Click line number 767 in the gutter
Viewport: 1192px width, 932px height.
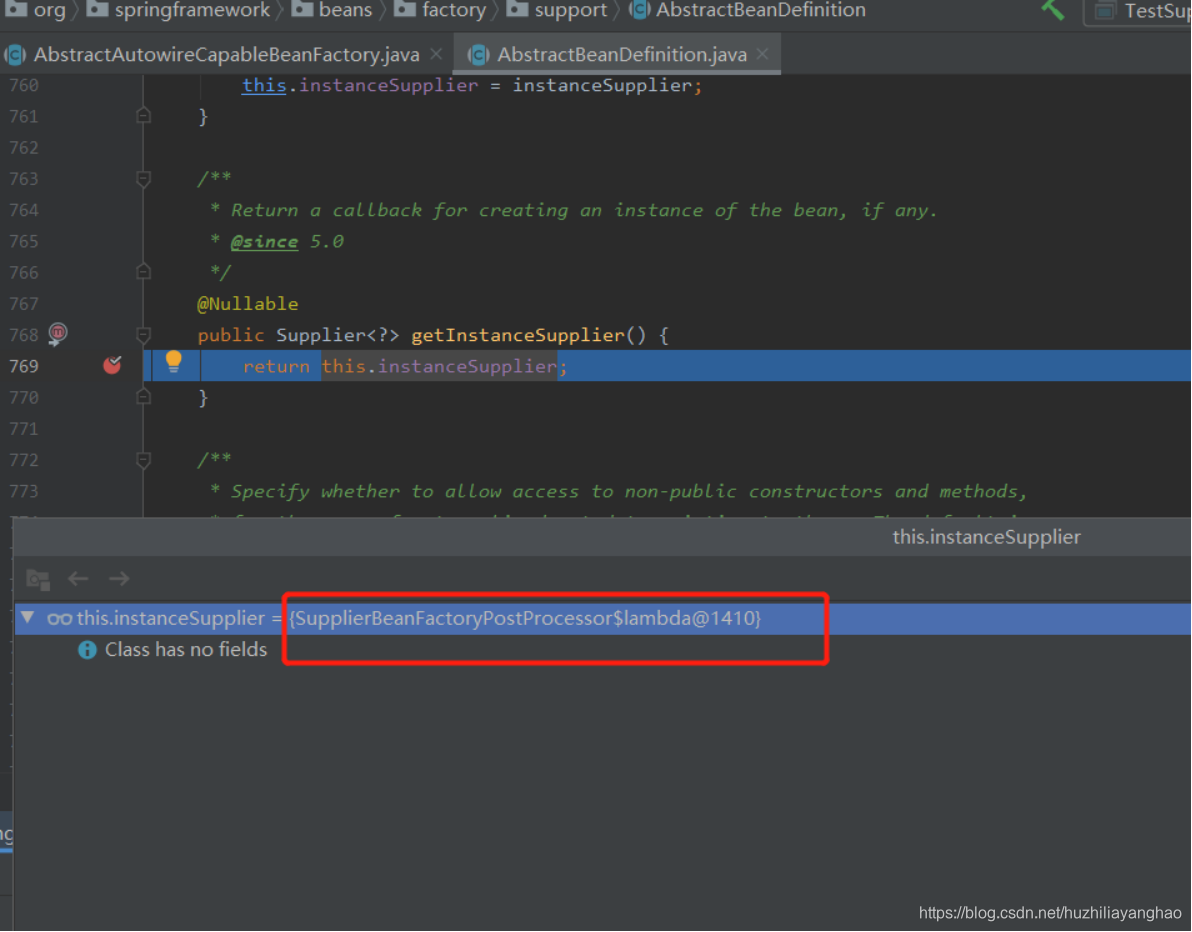(24, 304)
